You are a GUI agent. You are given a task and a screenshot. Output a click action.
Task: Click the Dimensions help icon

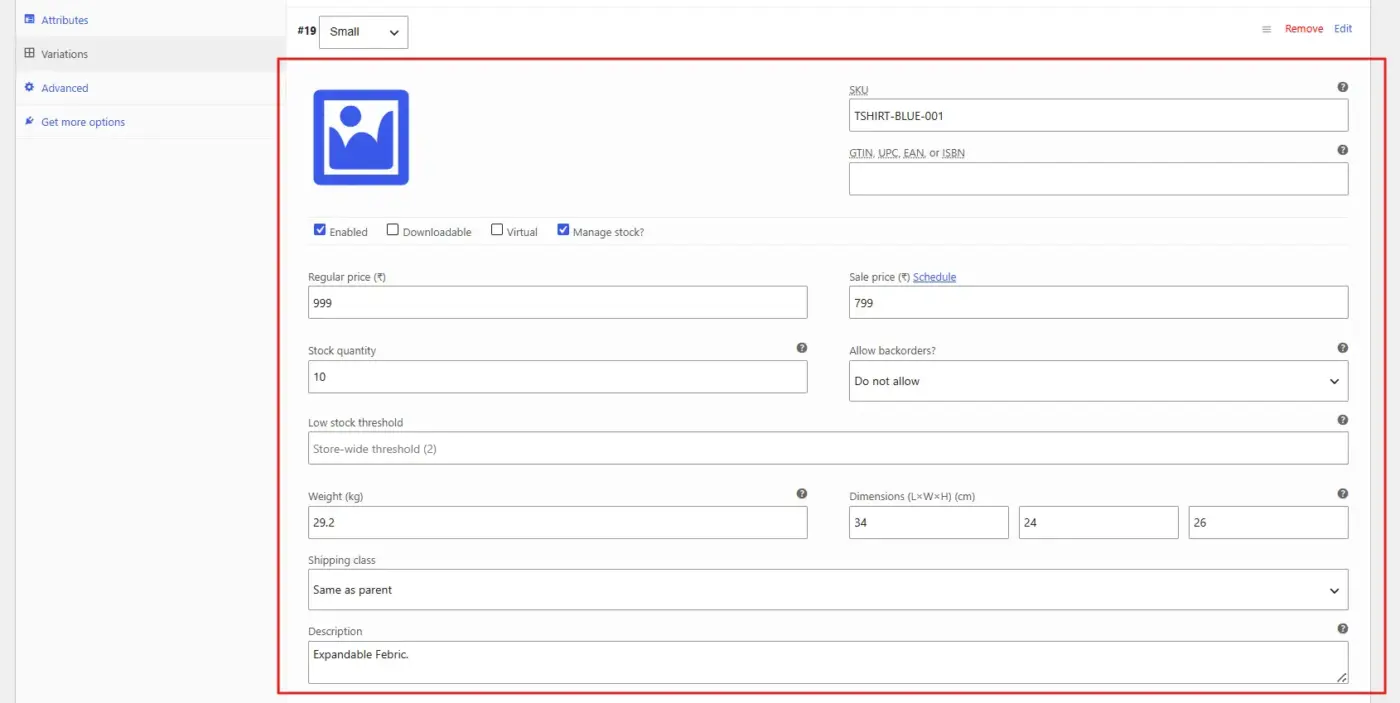pyautogui.click(x=1342, y=493)
